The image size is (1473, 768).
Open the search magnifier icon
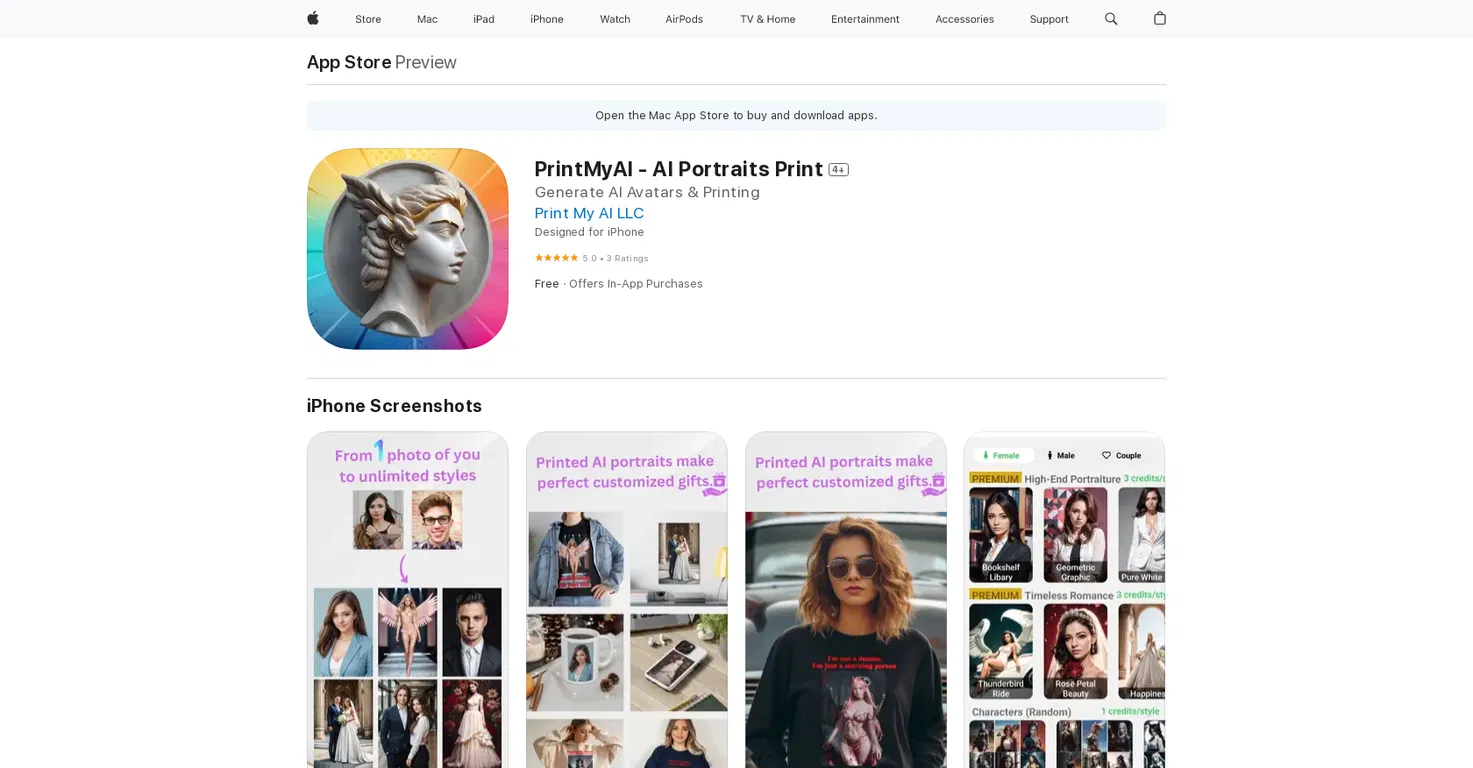[1111, 19]
